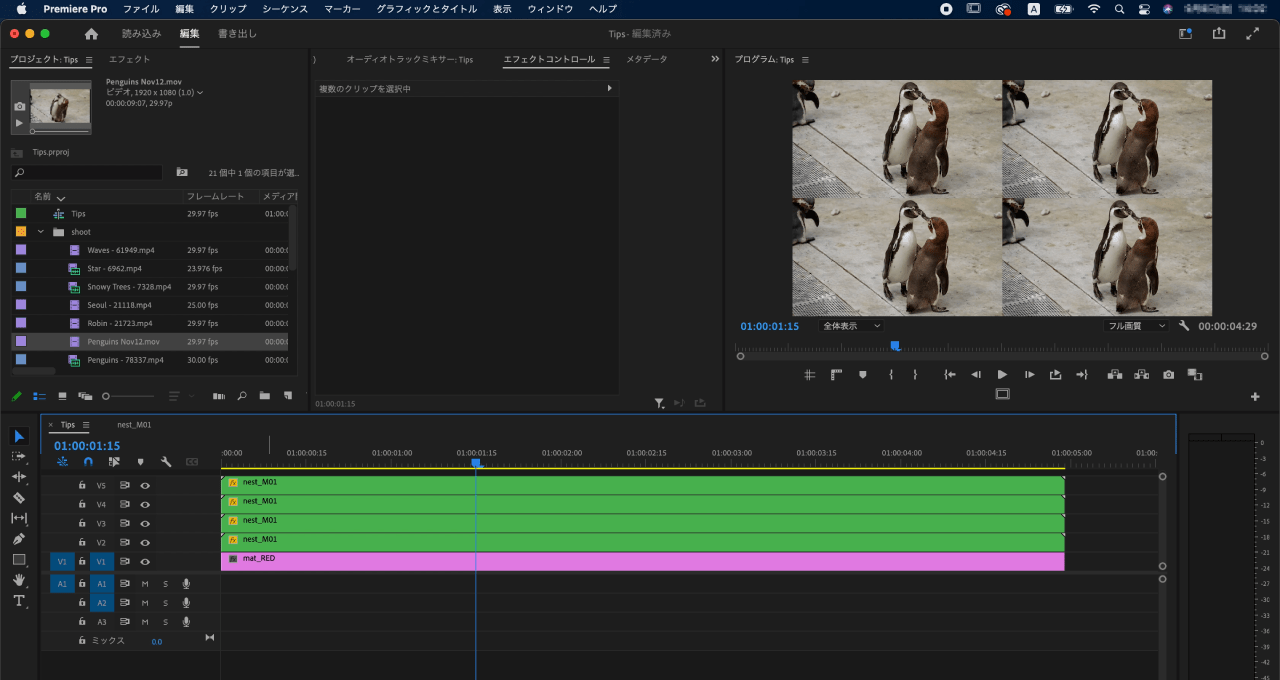Click the thumbnail size zoom slider
Screen dimensions: 1280x680
click(130, 396)
